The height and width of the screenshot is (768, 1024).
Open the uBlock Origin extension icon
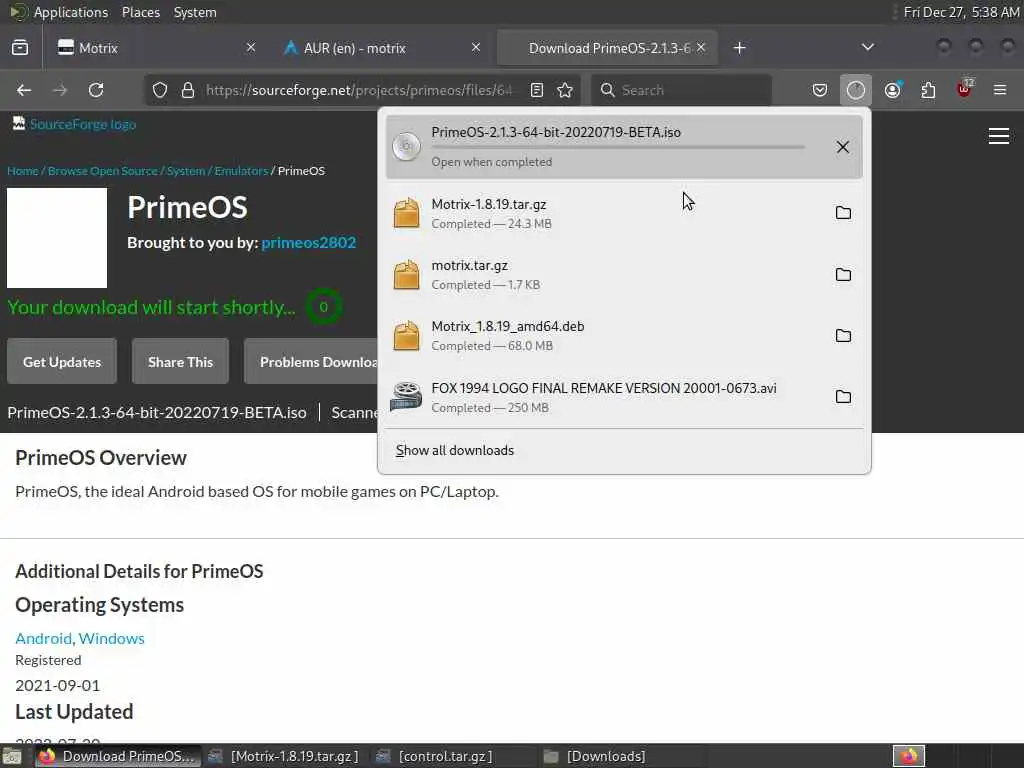coord(965,89)
